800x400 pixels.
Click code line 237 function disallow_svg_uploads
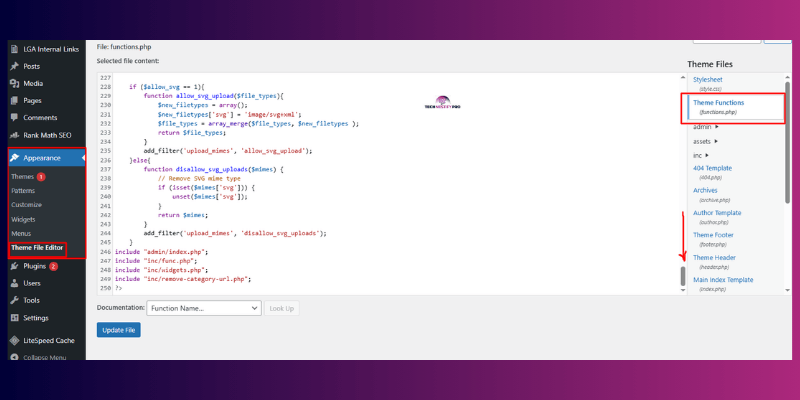[x=213, y=169]
